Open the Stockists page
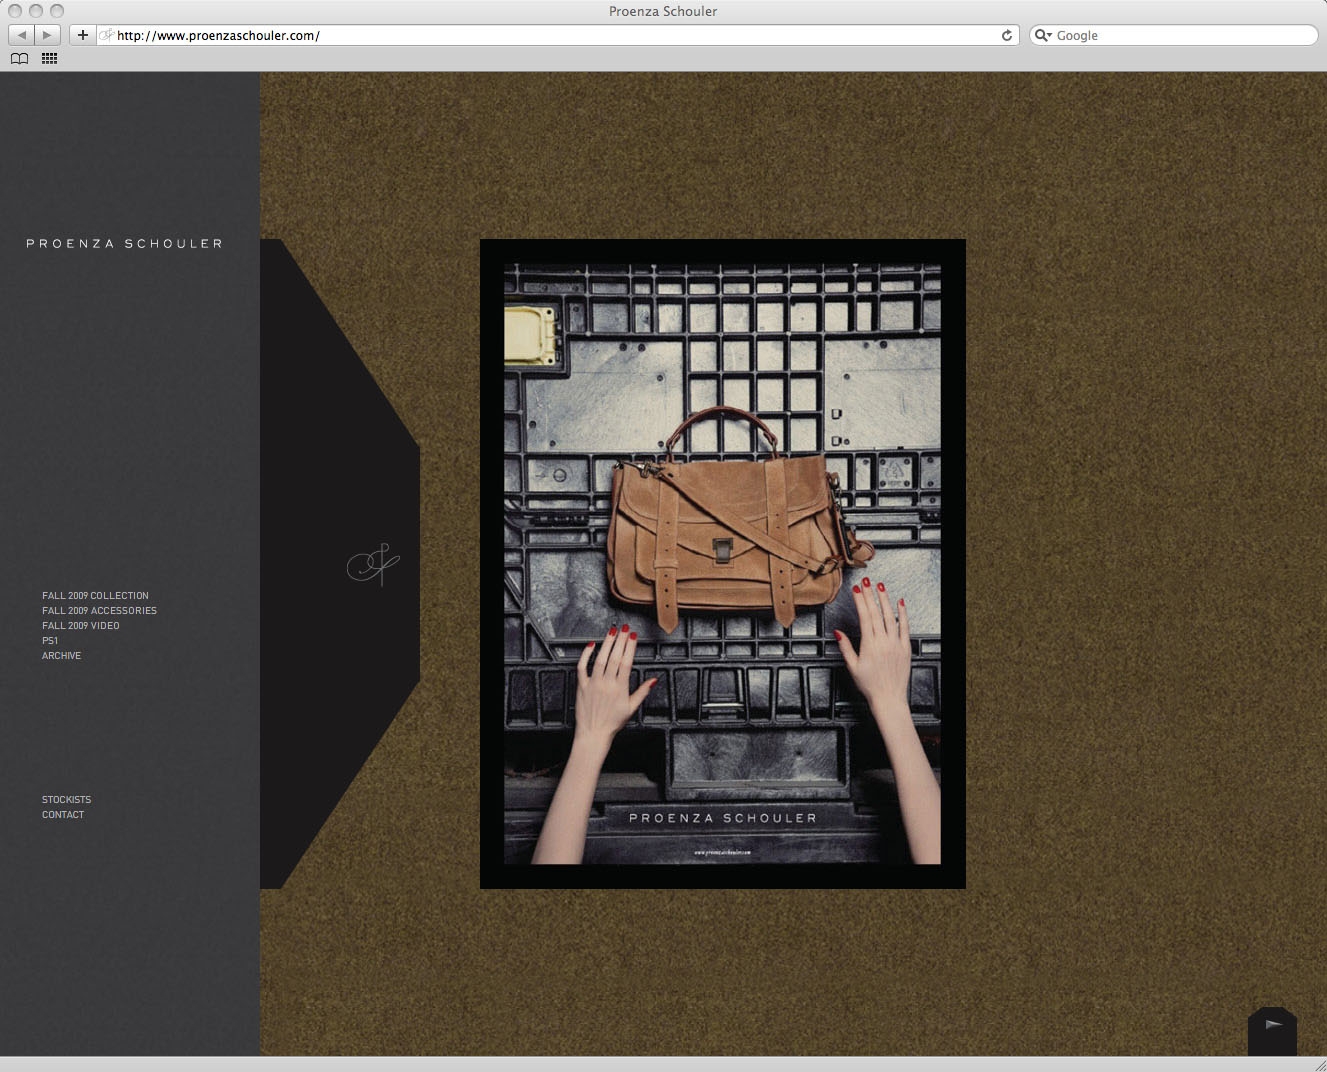The width and height of the screenshot is (1327, 1072). tap(66, 799)
